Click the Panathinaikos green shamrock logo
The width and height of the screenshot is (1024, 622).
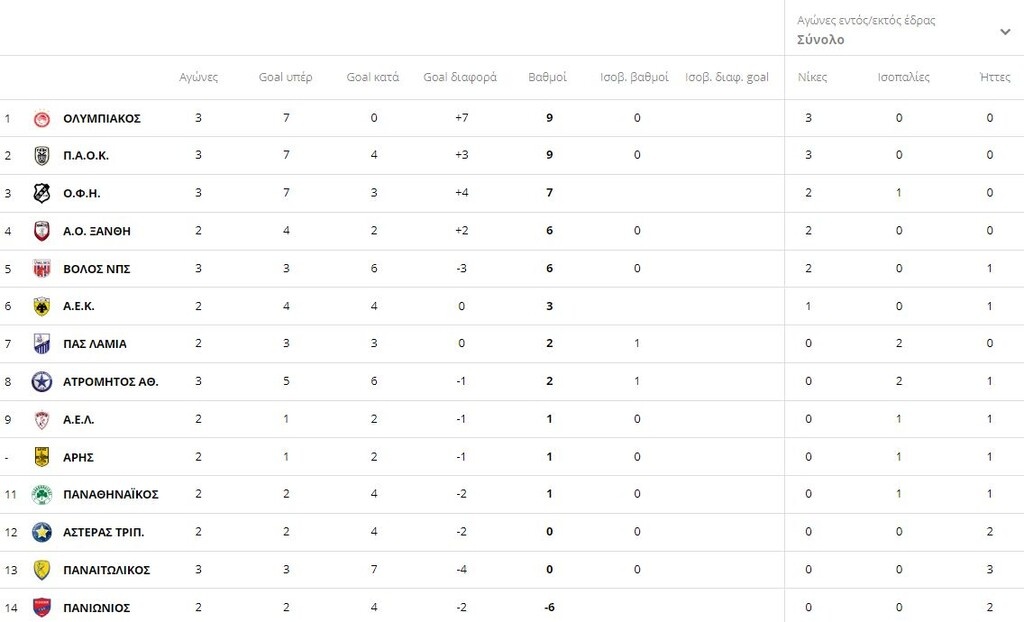coord(42,495)
